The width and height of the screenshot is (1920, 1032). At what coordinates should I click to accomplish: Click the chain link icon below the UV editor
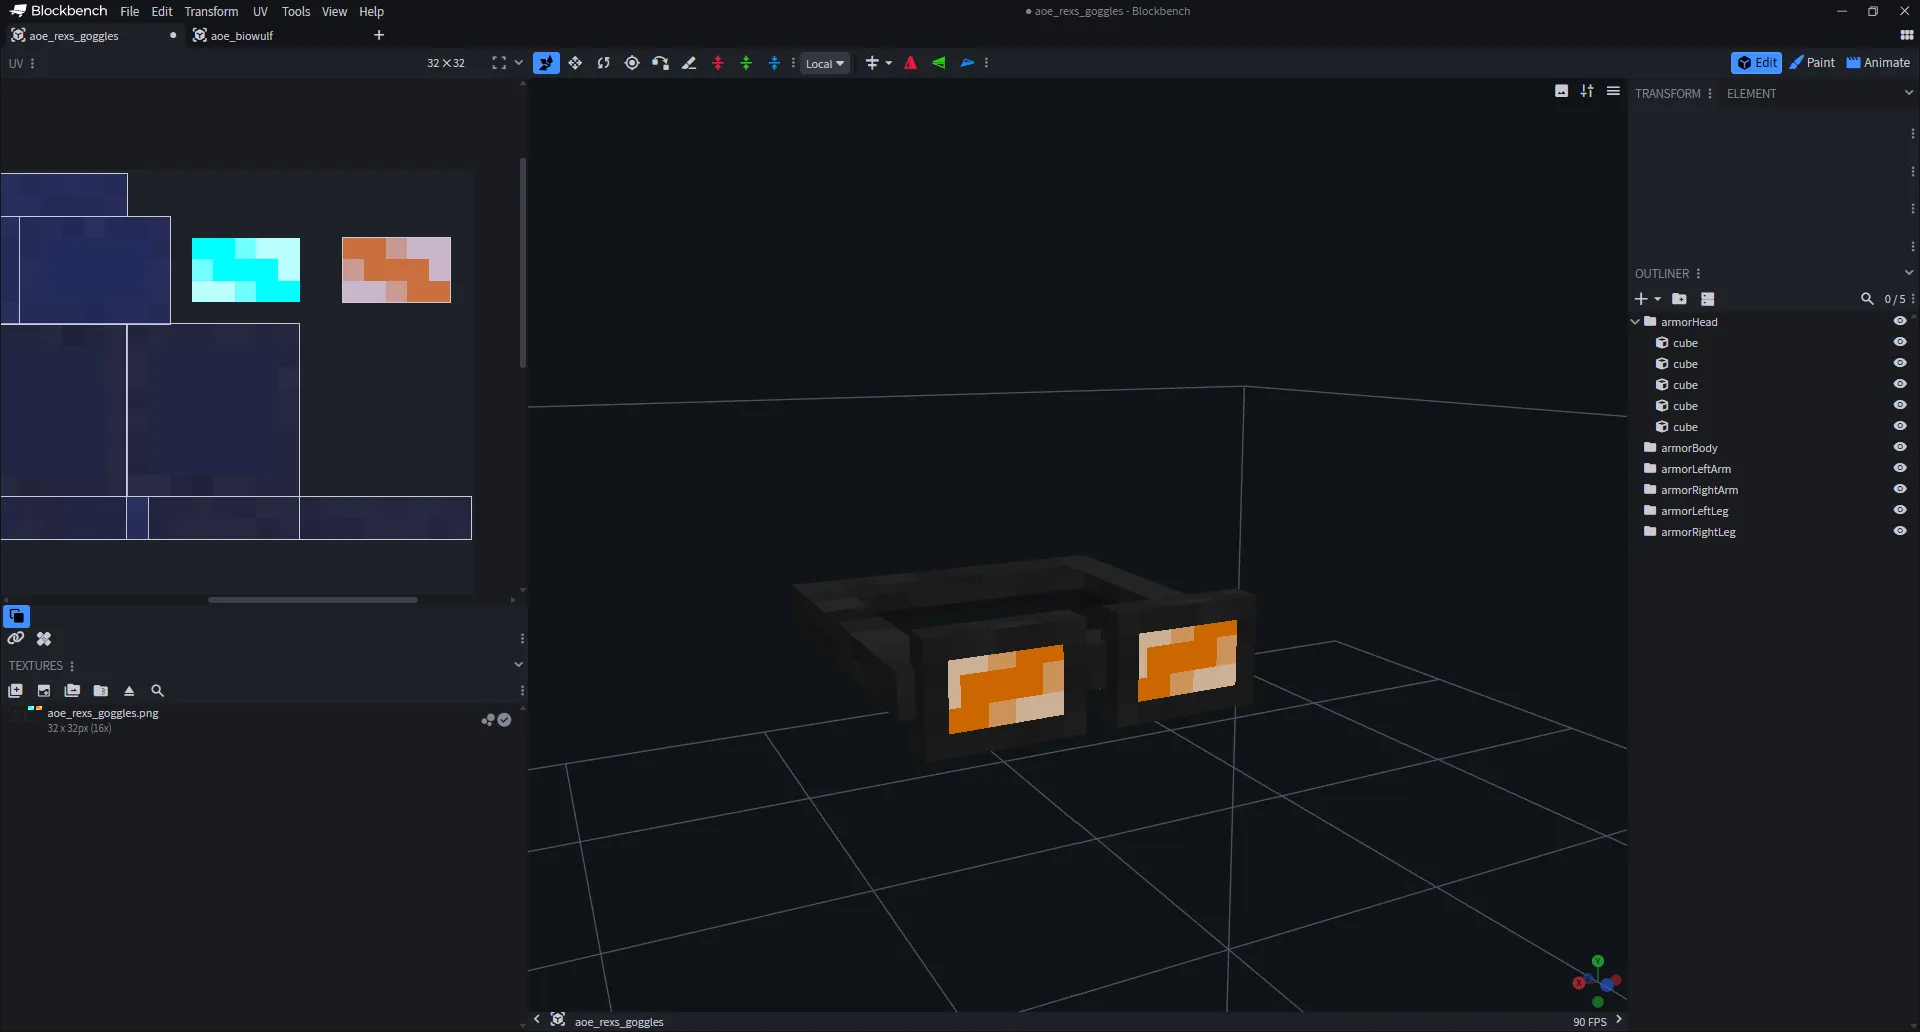point(15,638)
